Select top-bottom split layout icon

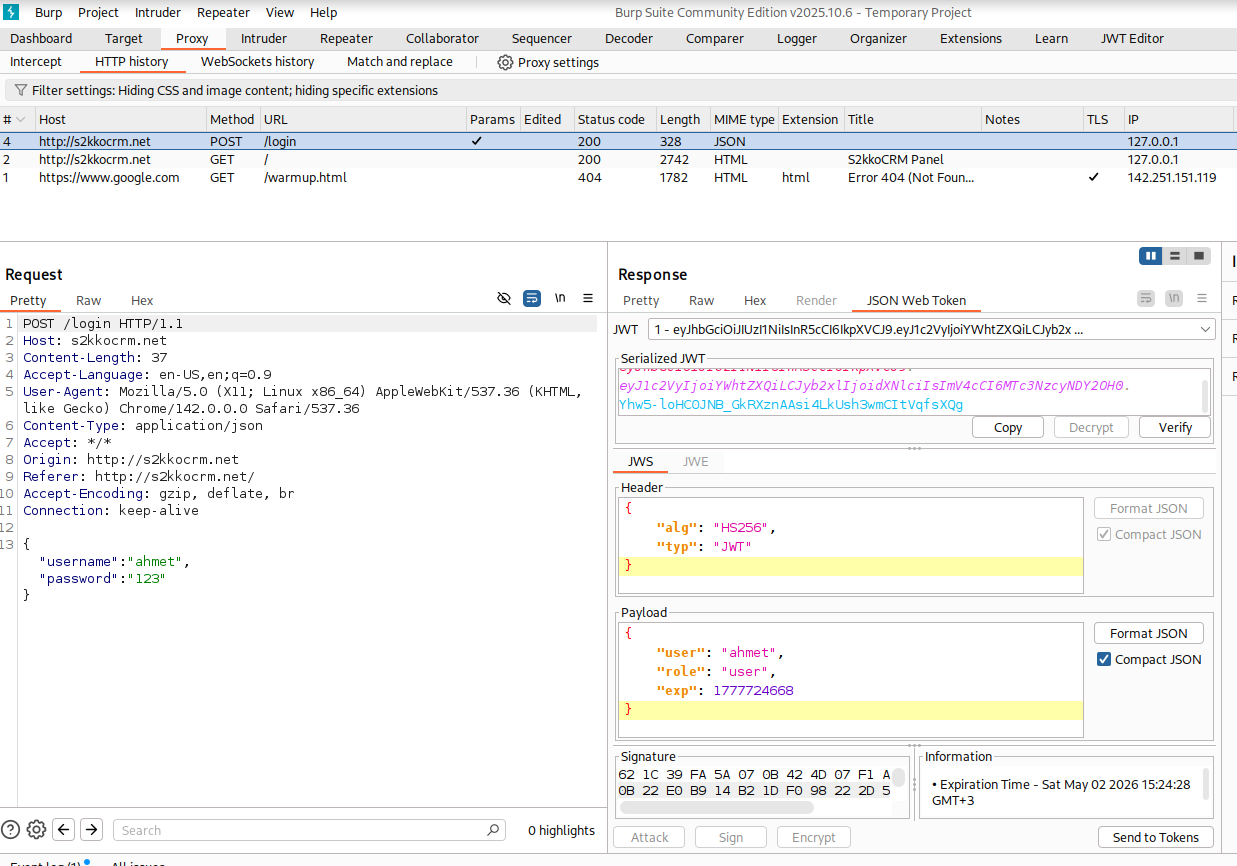[1175, 256]
